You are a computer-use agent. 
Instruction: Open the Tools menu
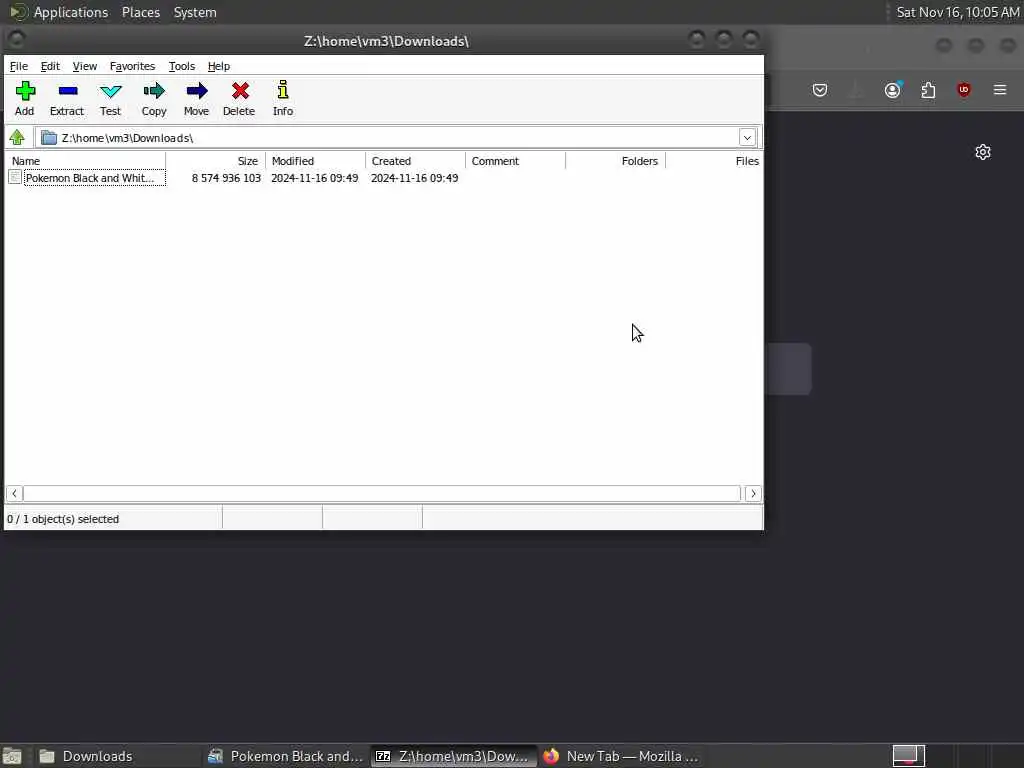coord(182,66)
